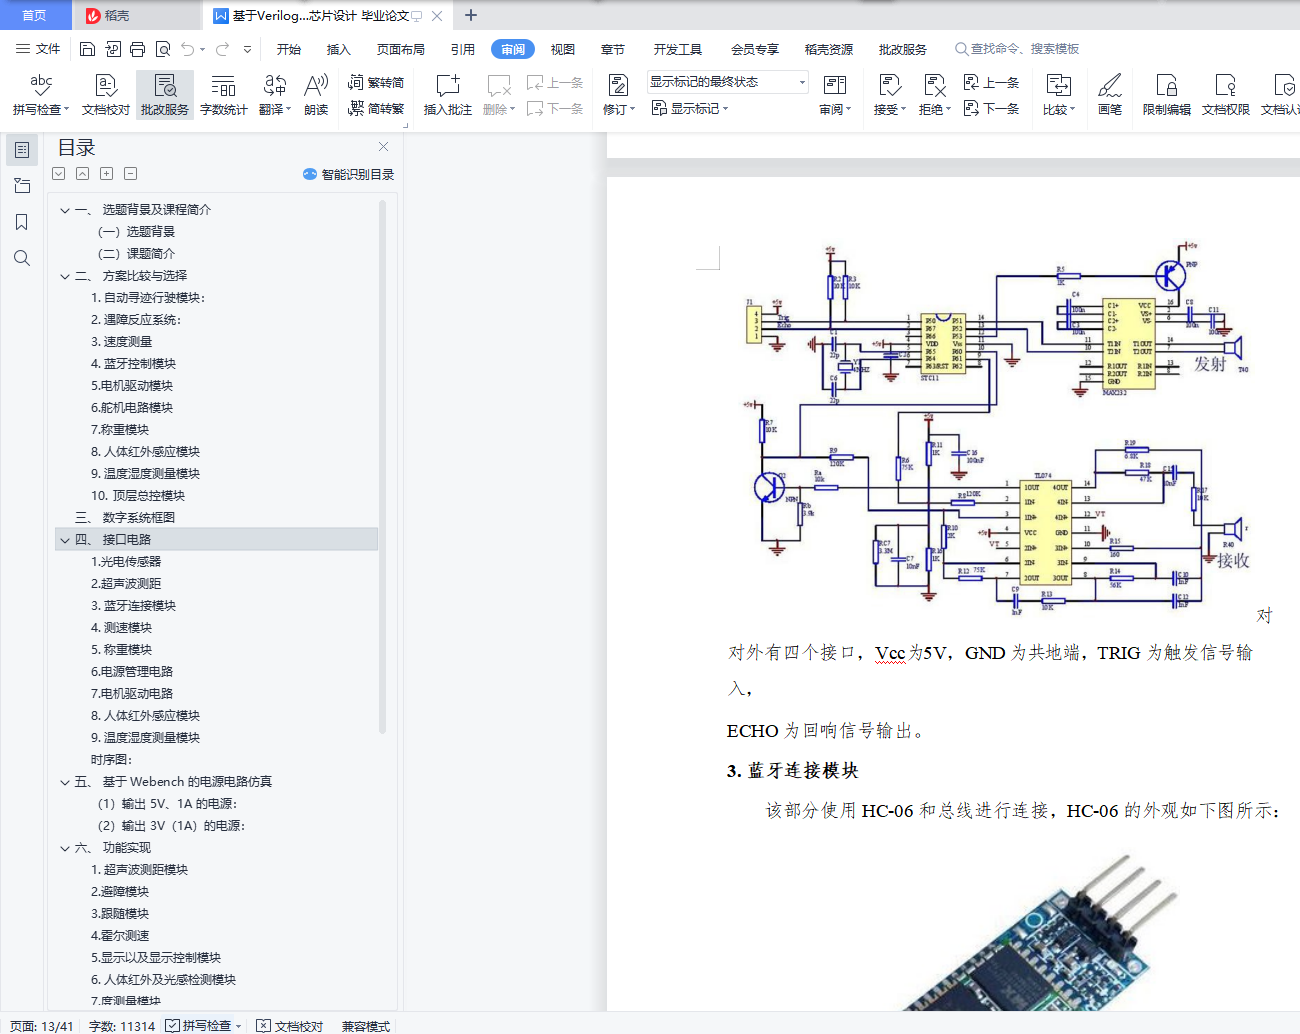Jump to 4. 蓝牙控制模块 in the outline
The height and width of the screenshot is (1034, 1300).
point(133,364)
